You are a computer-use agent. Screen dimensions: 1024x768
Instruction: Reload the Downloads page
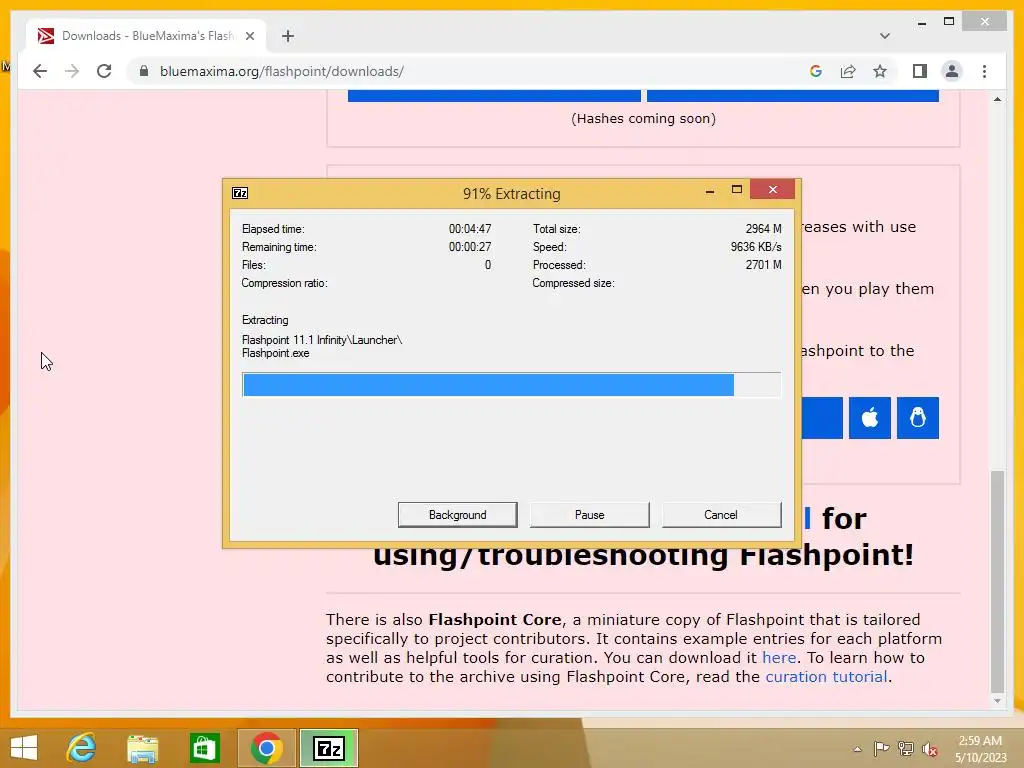point(104,71)
